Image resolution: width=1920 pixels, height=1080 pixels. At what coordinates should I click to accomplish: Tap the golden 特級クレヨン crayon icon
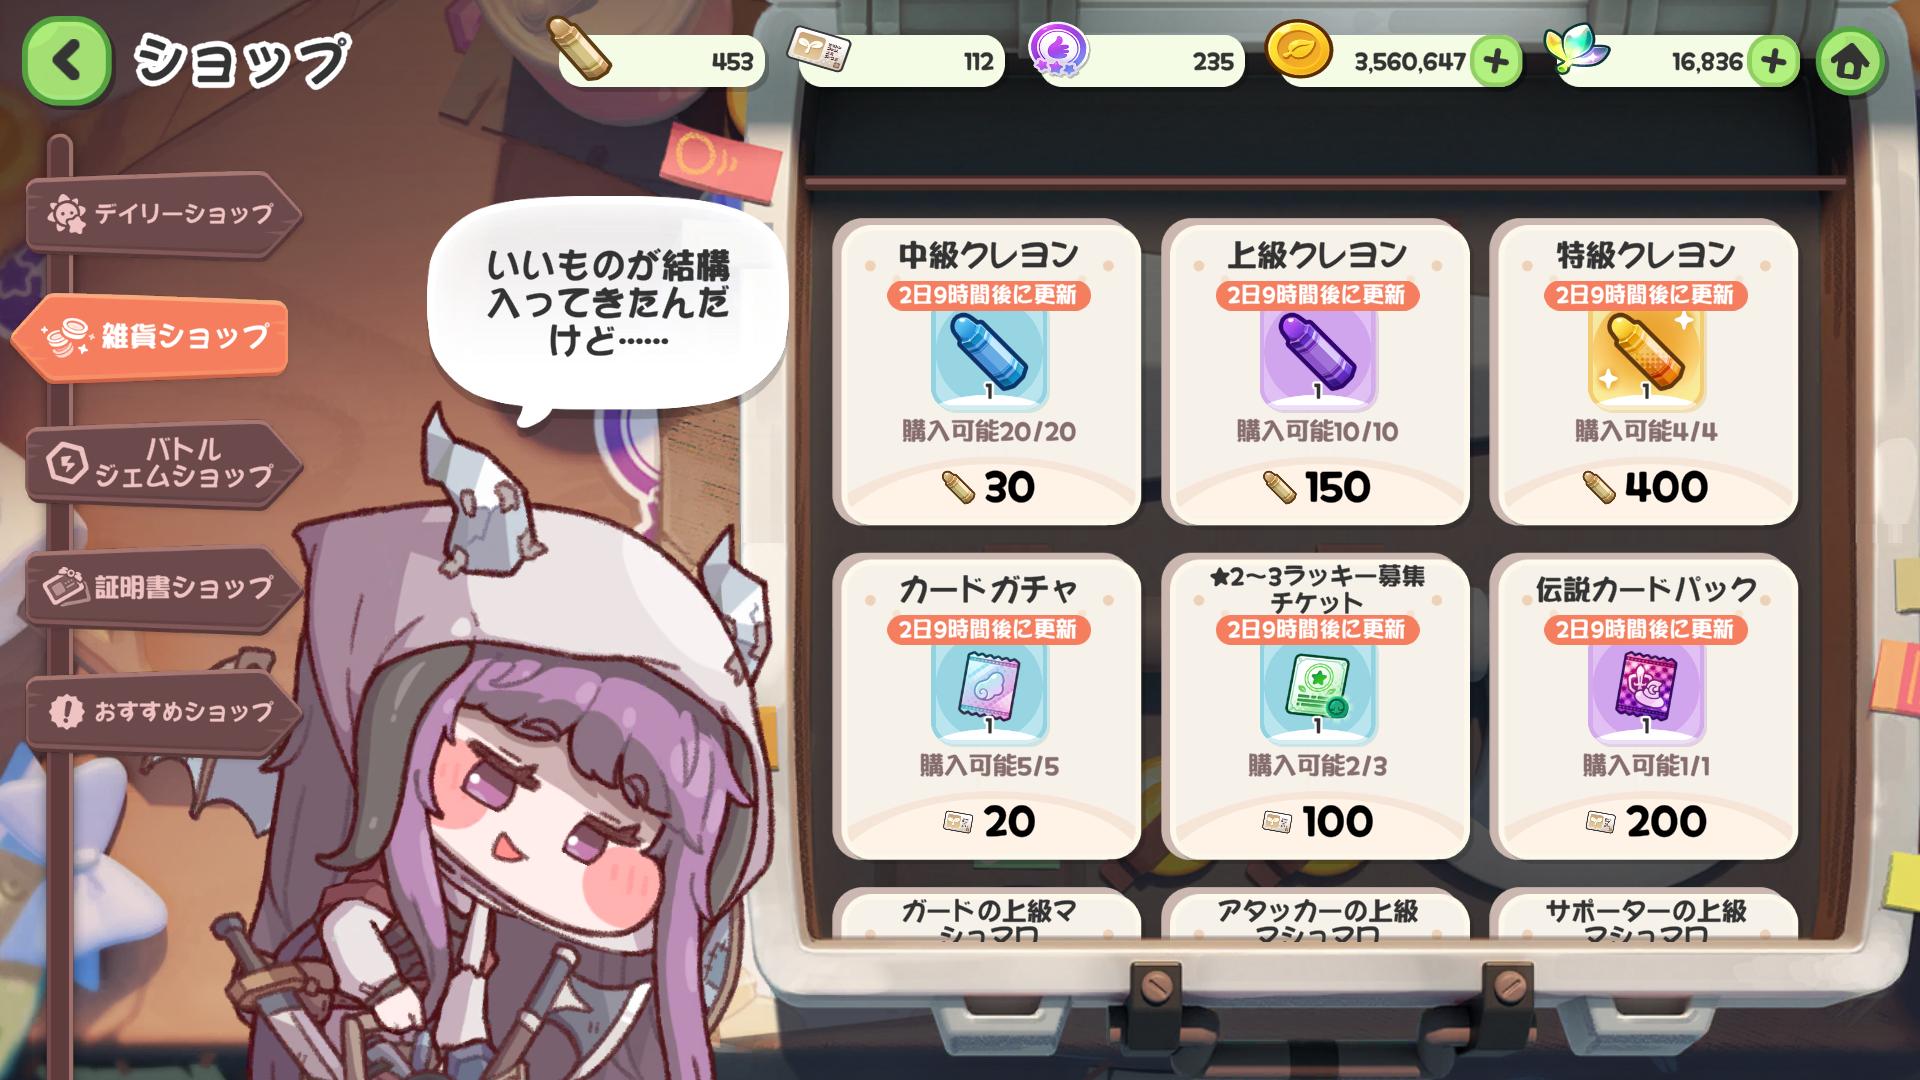(x=1645, y=358)
